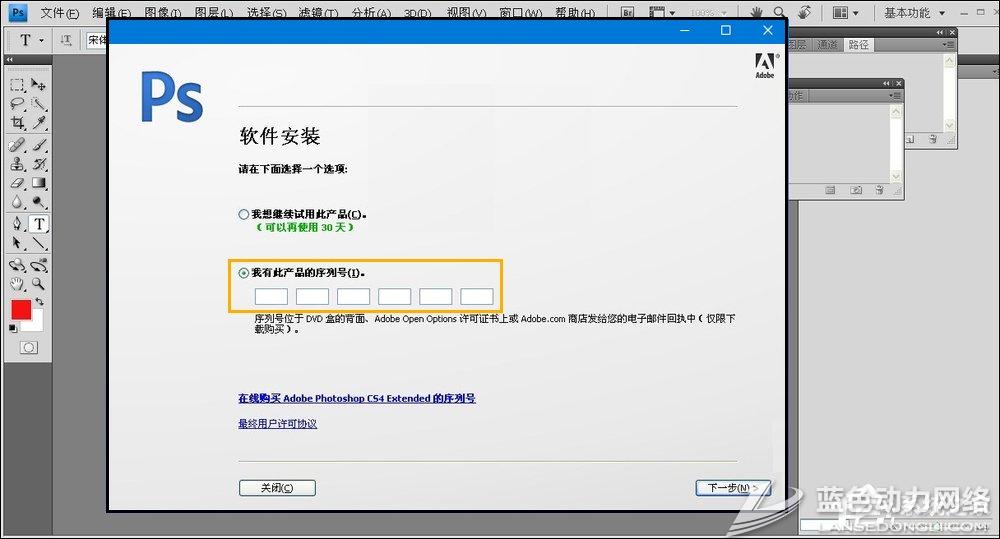Select 'I have a serial number' radio option
Viewport: 1000px width, 539px height.
(x=244, y=272)
